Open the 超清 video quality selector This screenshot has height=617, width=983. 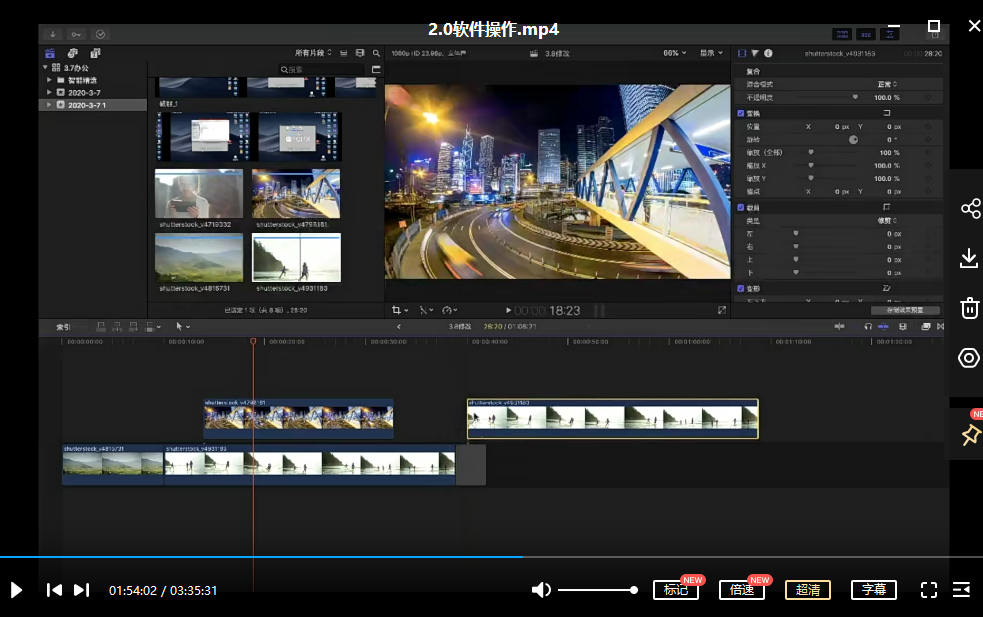807,590
